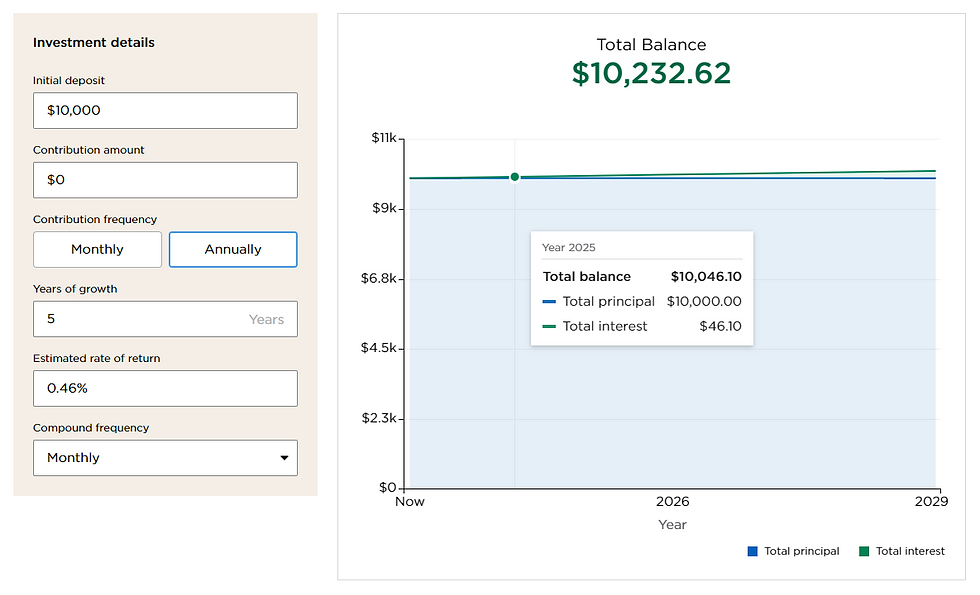Click the $10,232.62 total balance amount

pos(651,73)
